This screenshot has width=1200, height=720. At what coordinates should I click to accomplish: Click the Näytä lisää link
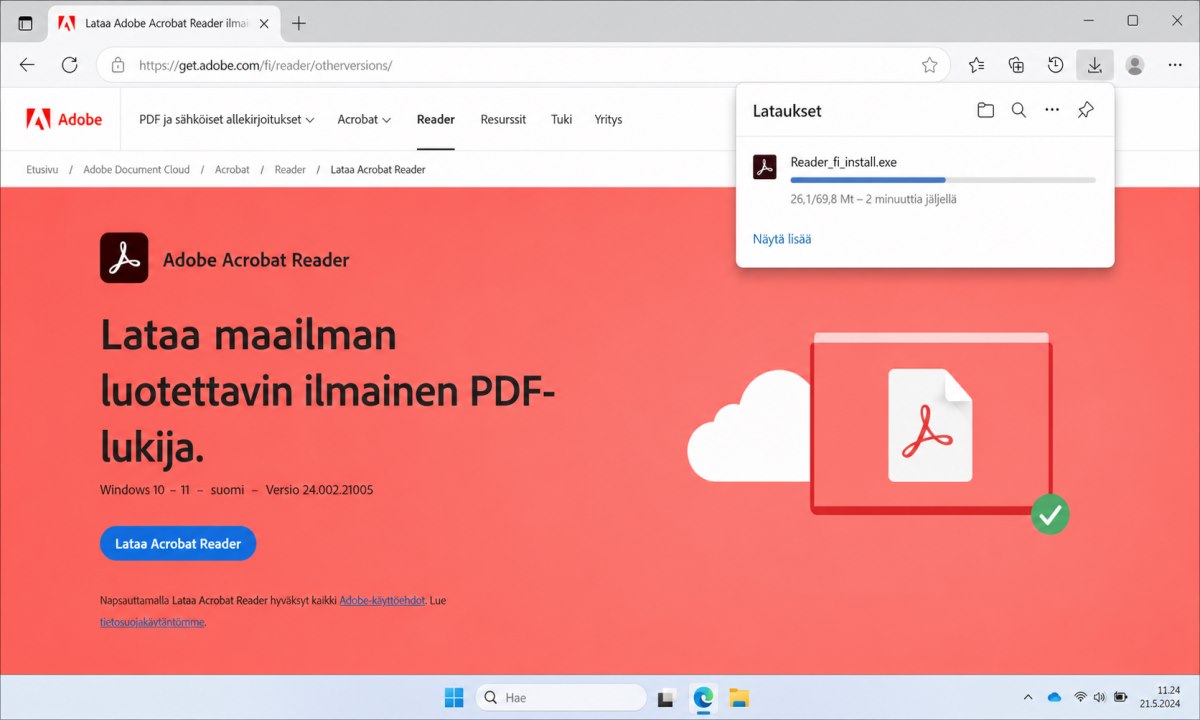[x=782, y=239]
